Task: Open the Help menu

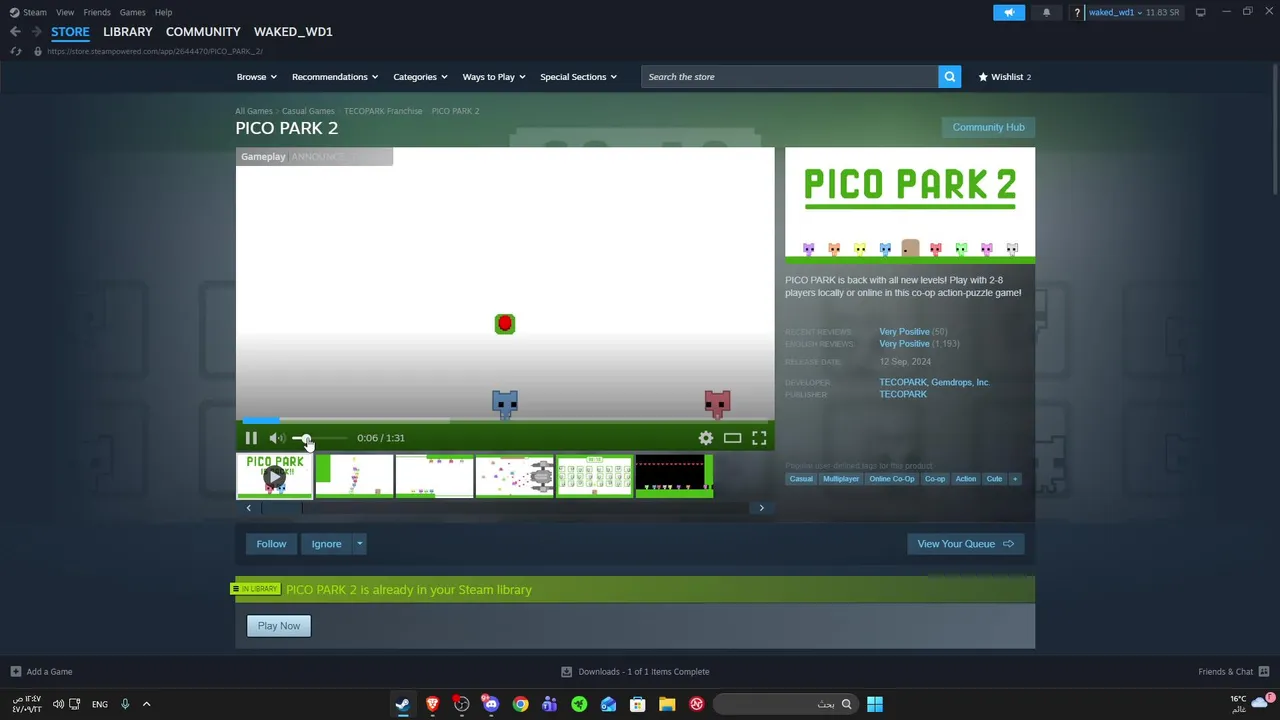Action: click(x=164, y=12)
